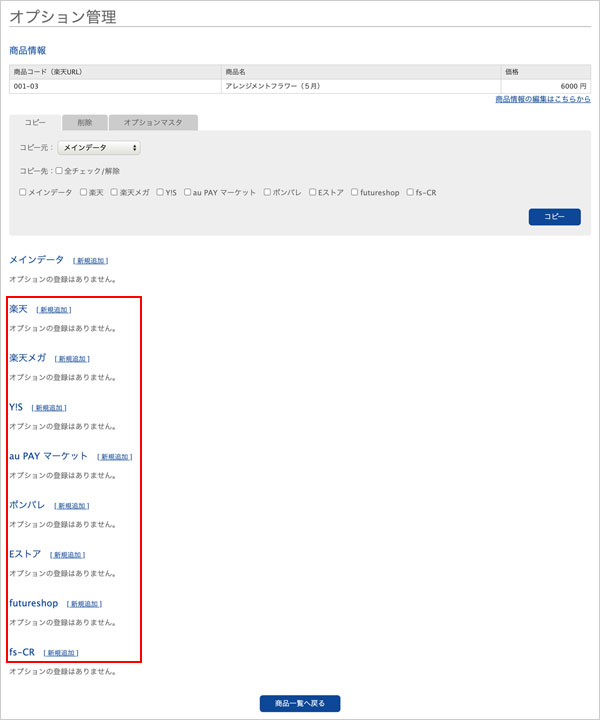Add new option for ポンパレ

71,506
